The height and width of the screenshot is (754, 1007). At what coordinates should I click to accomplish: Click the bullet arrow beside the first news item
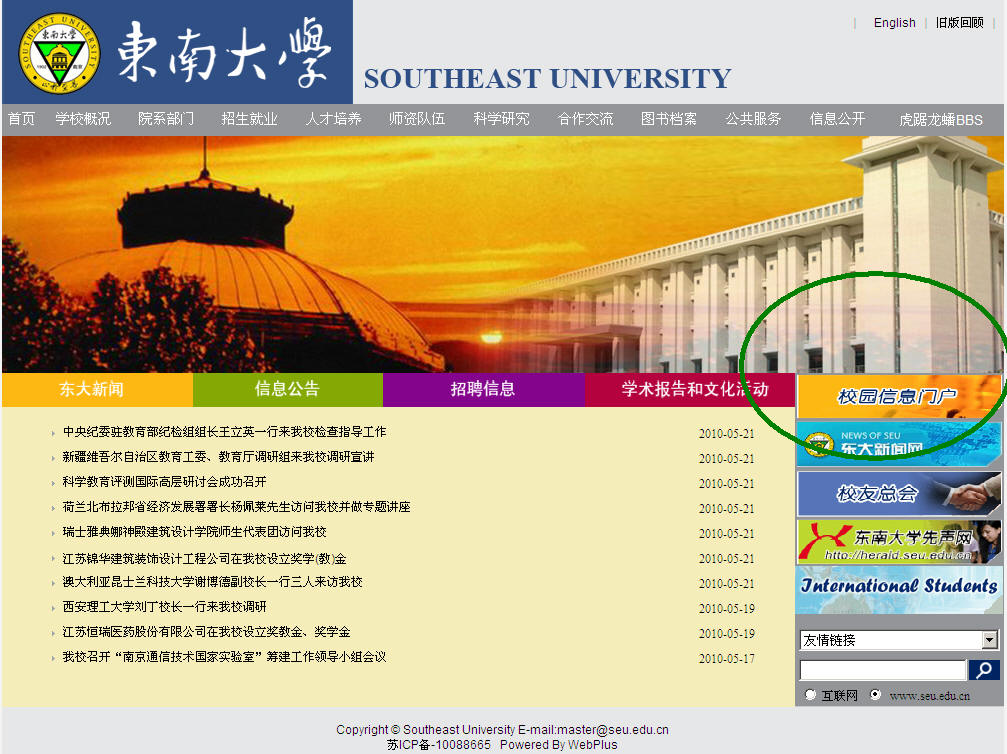53,433
